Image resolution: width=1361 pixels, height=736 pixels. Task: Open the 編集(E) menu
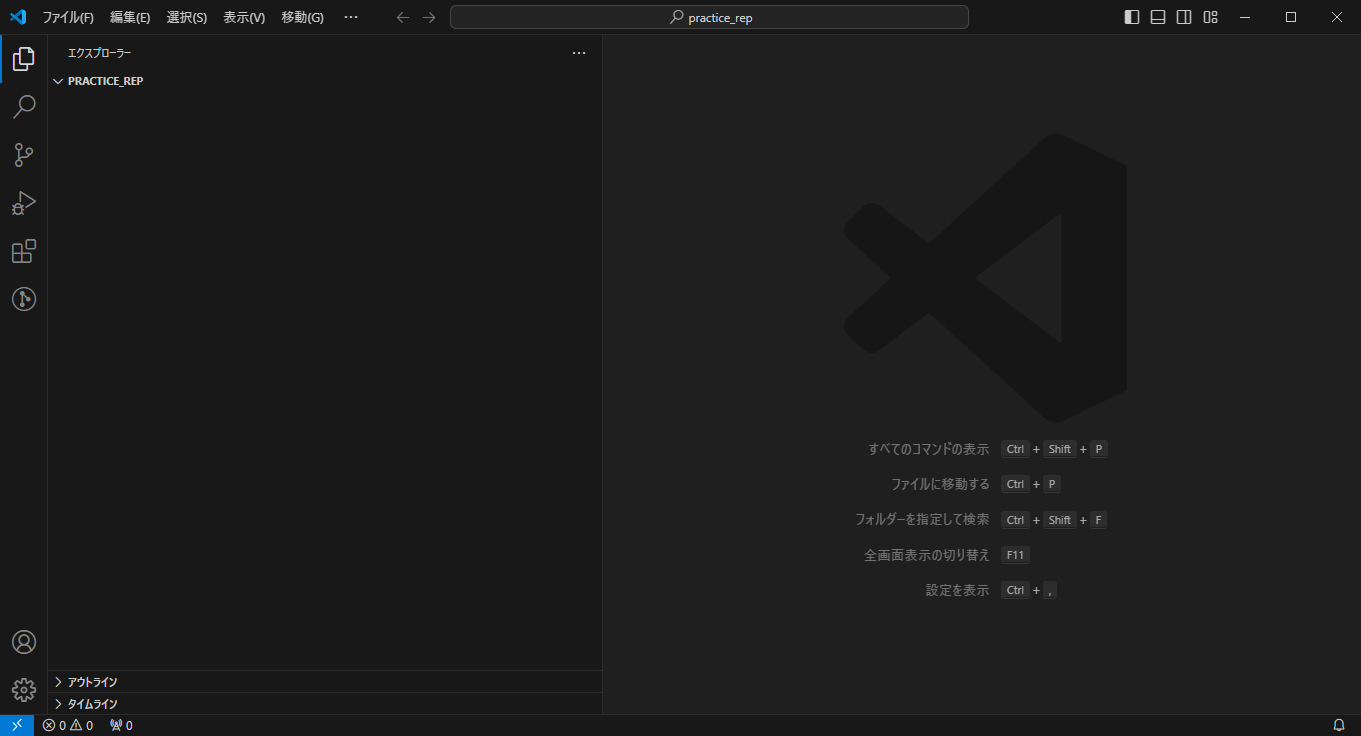coord(130,17)
